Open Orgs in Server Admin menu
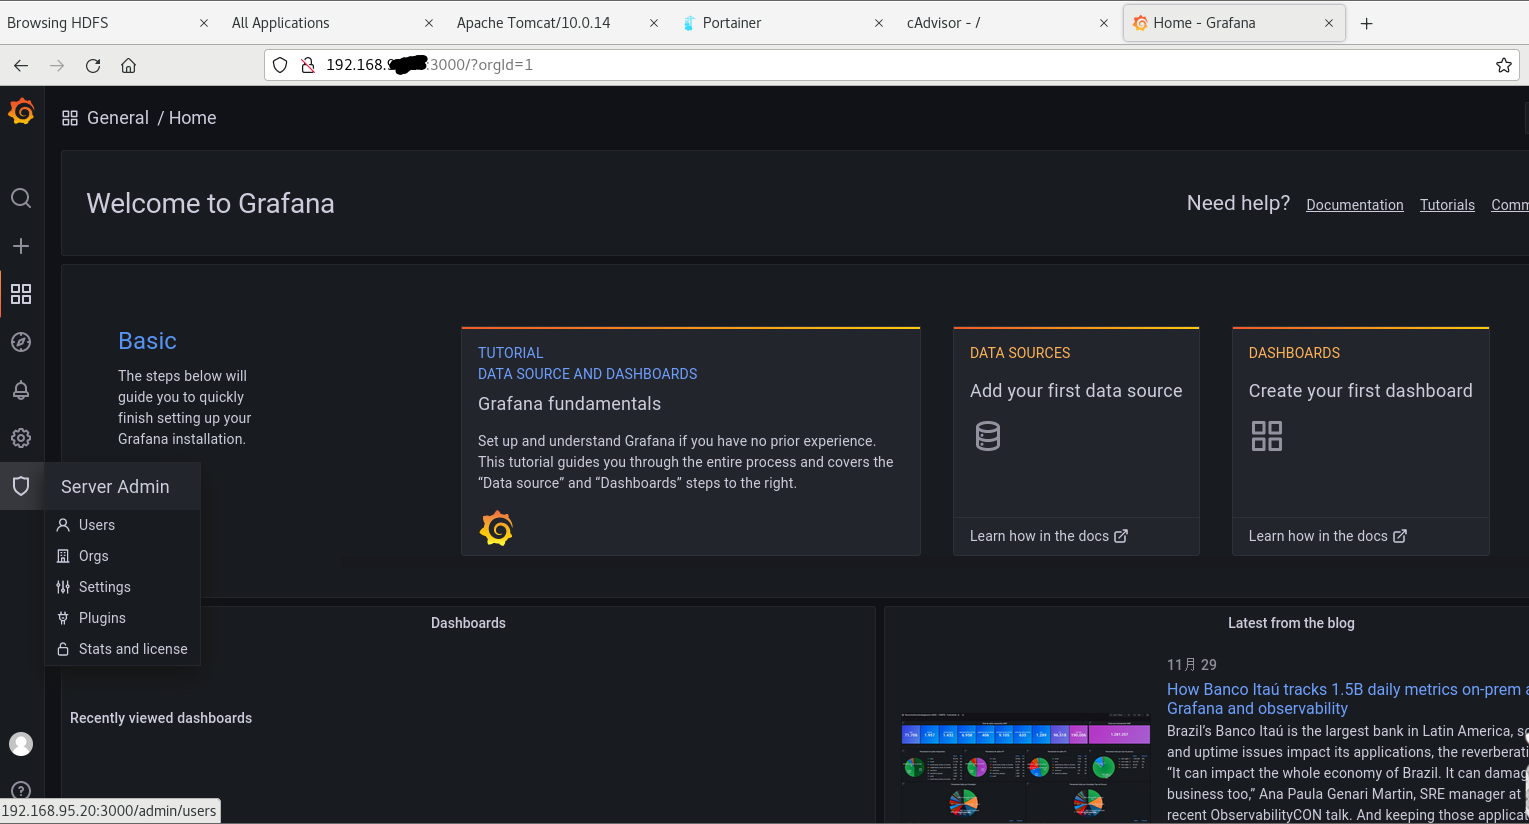 click(123, 556)
